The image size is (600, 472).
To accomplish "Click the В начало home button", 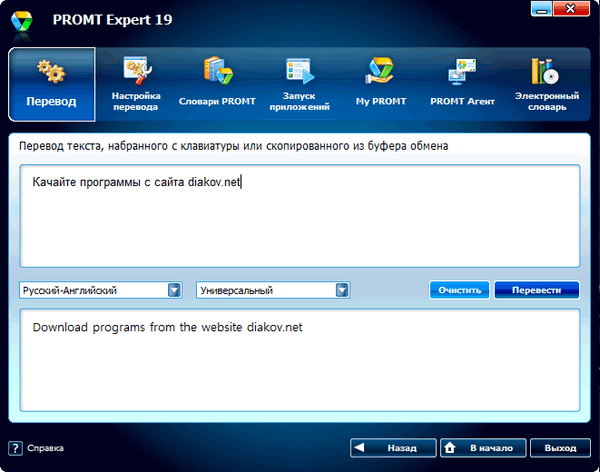I will pyautogui.click(x=483, y=448).
